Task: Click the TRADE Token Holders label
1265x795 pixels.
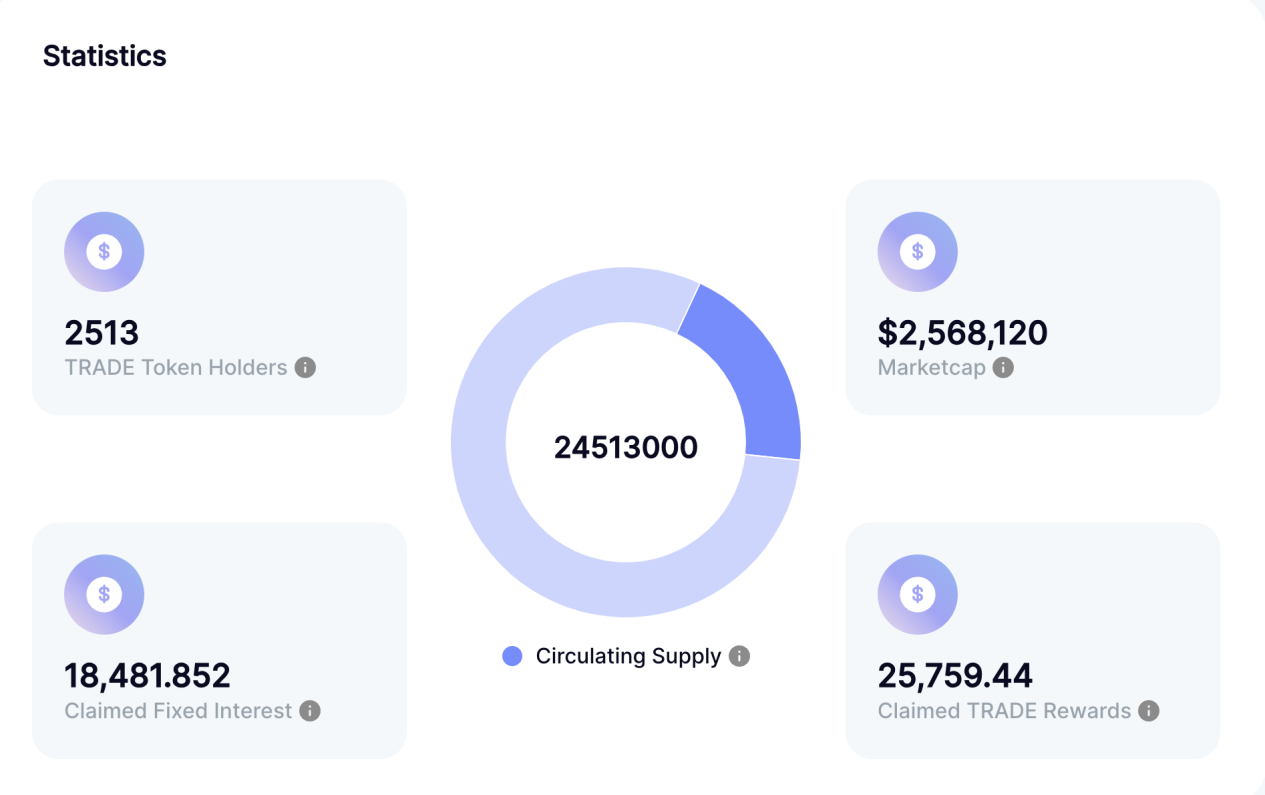Action: click(176, 368)
